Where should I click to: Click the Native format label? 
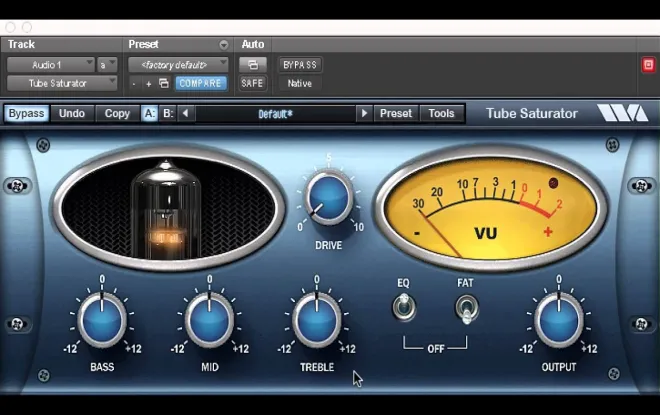click(x=300, y=83)
